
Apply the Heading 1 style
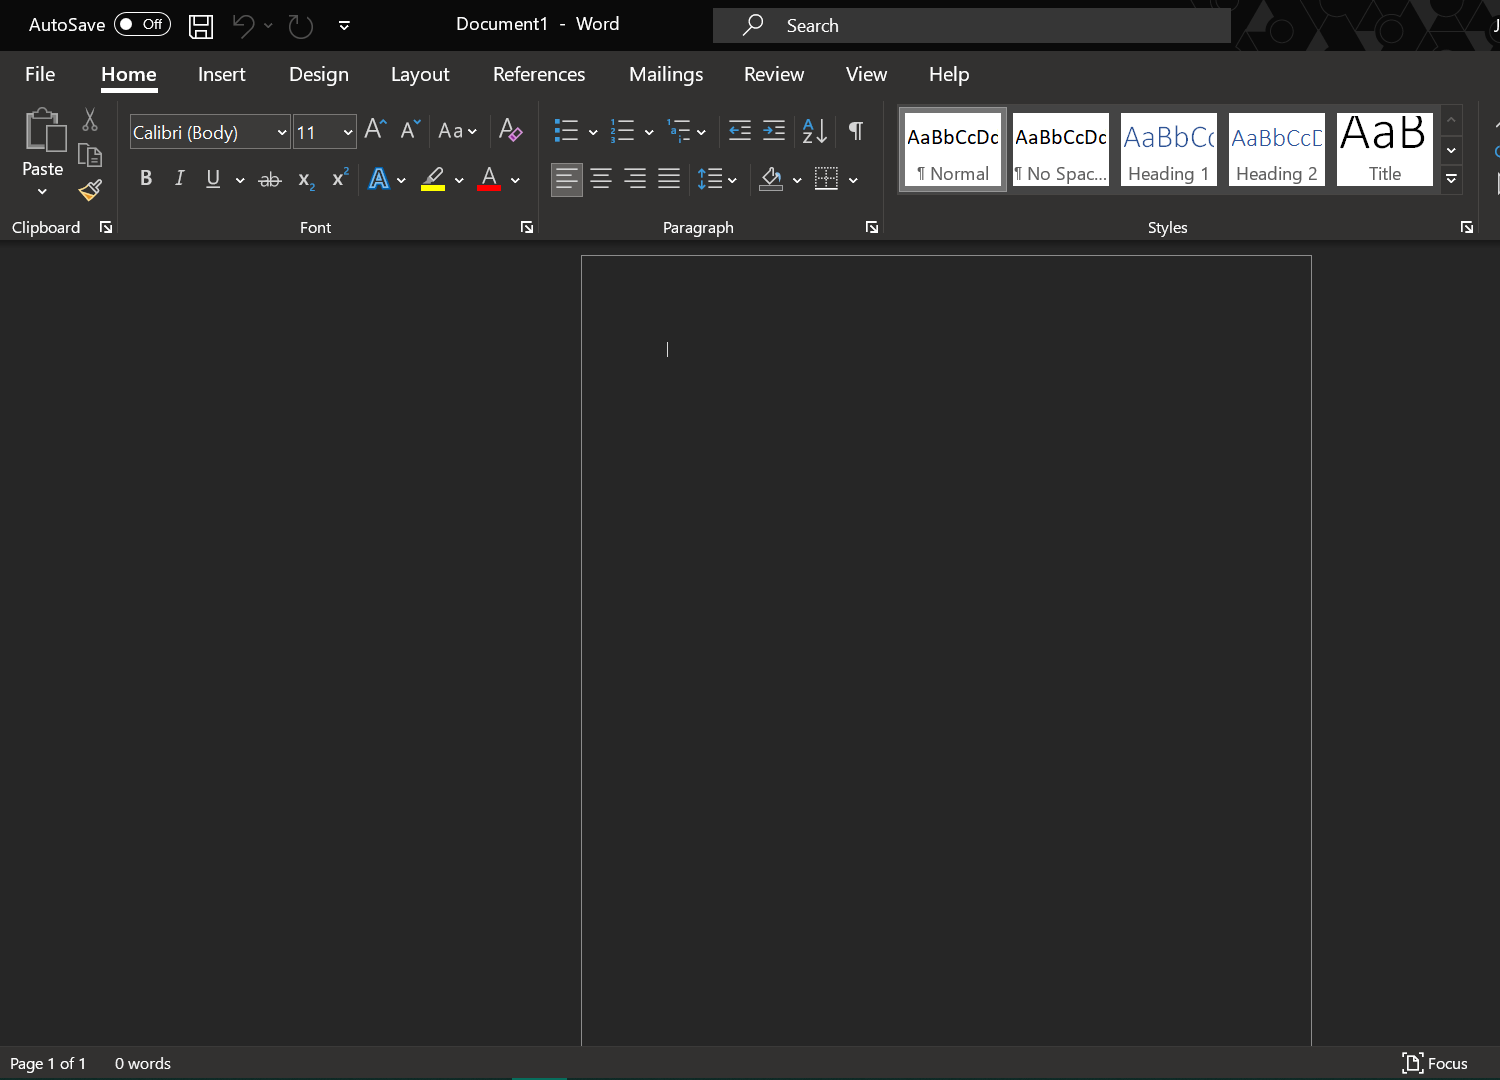(1169, 150)
